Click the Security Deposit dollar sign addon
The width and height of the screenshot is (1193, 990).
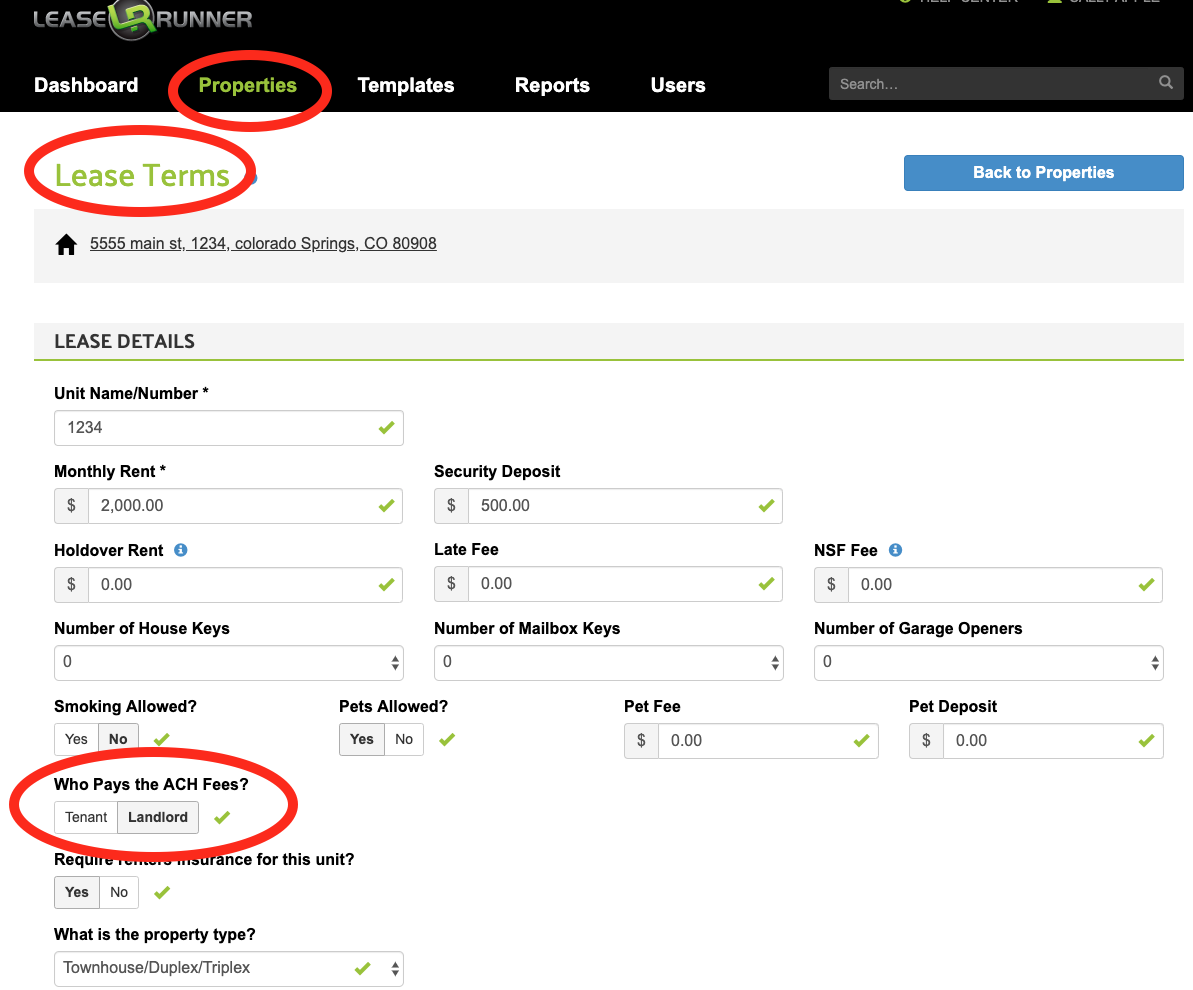(x=451, y=506)
